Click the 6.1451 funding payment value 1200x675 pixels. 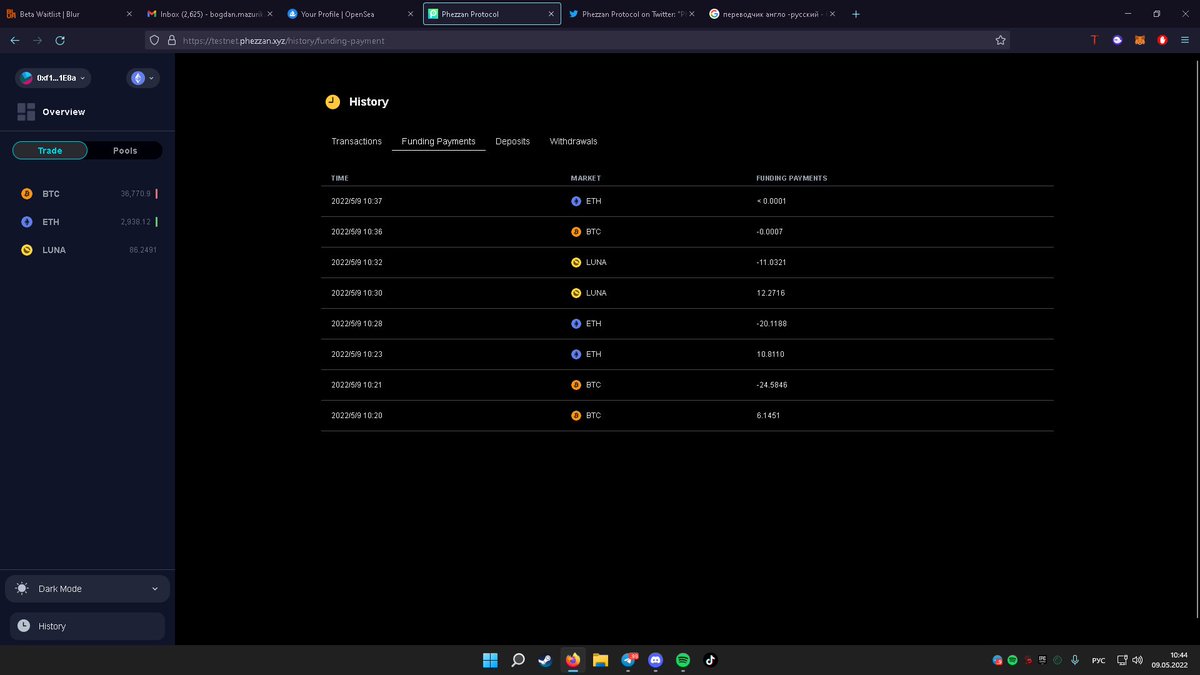tap(769, 415)
